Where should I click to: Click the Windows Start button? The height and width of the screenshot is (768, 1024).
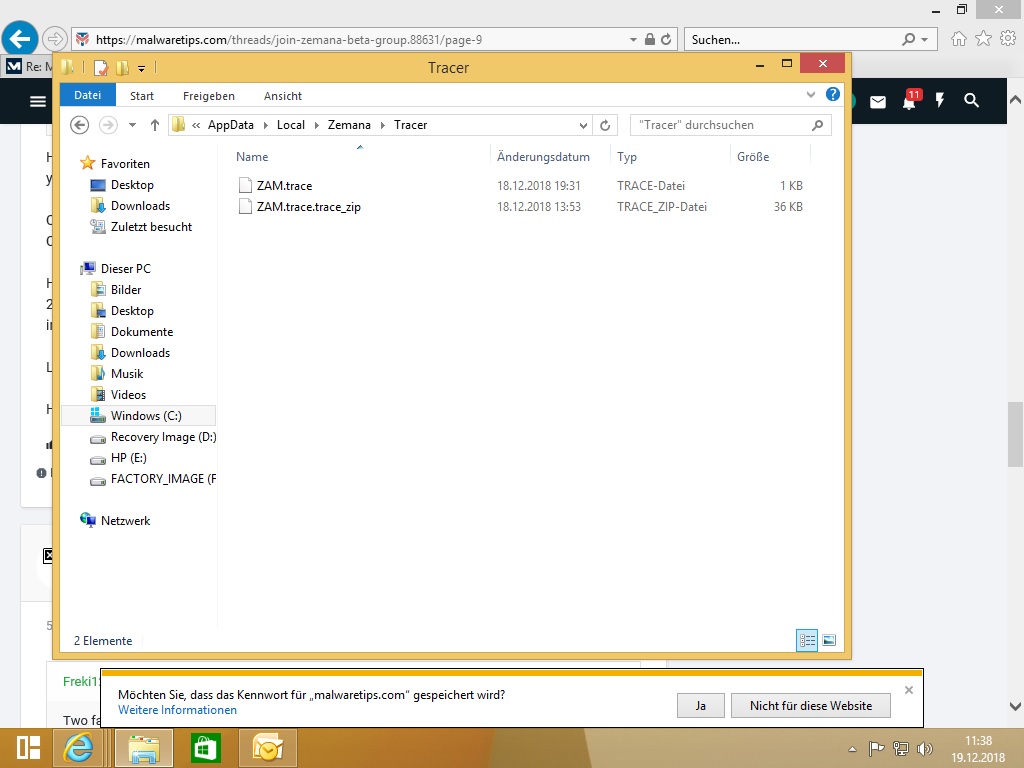point(28,748)
